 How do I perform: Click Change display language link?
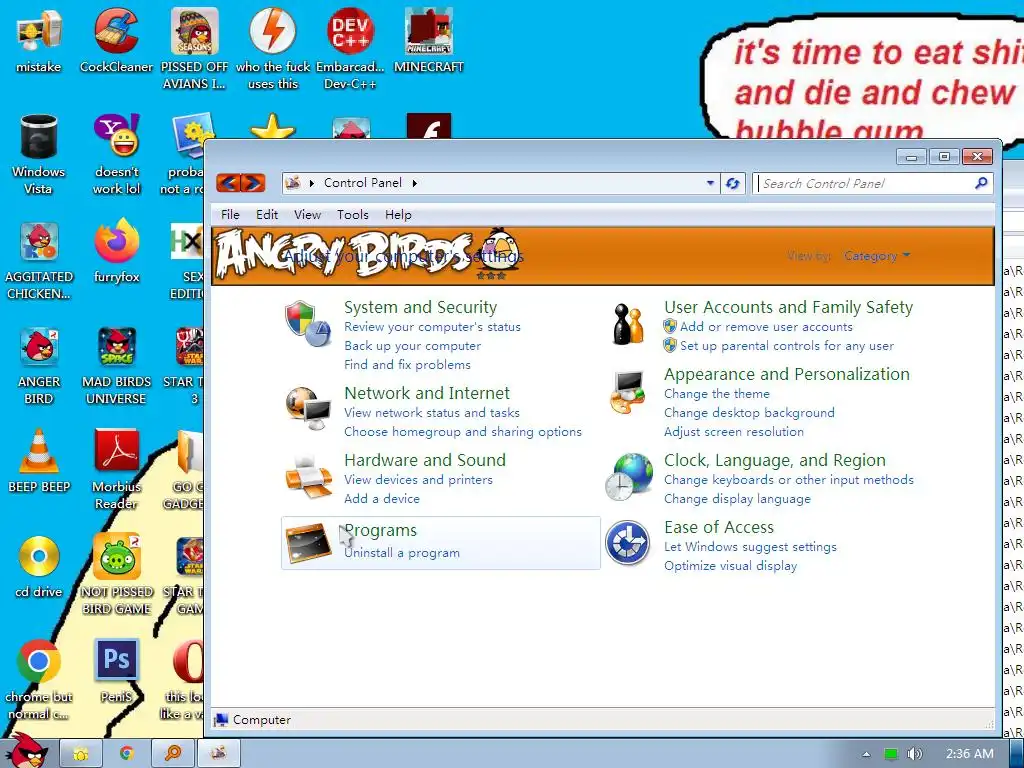pyautogui.click(x=737, y=499)
